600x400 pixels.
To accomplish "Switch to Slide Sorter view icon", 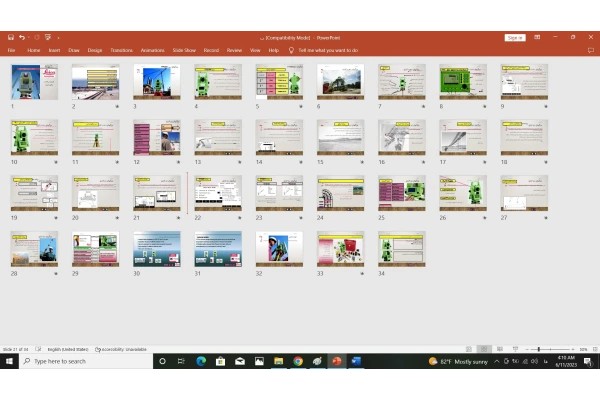I will pos(484,349).
